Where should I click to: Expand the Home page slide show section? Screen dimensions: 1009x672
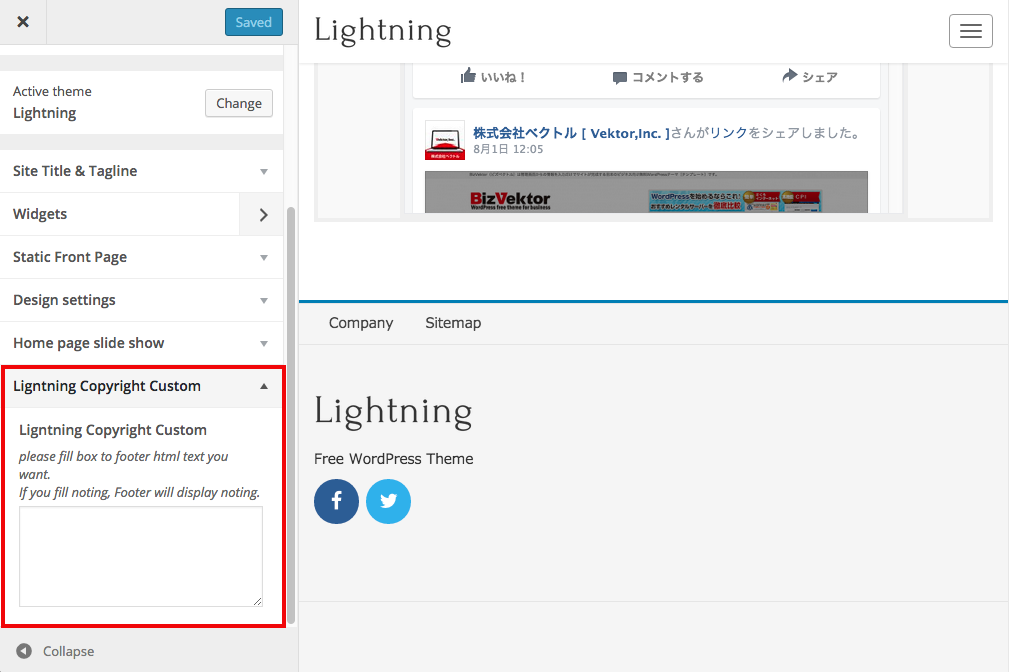pos(142,344)
